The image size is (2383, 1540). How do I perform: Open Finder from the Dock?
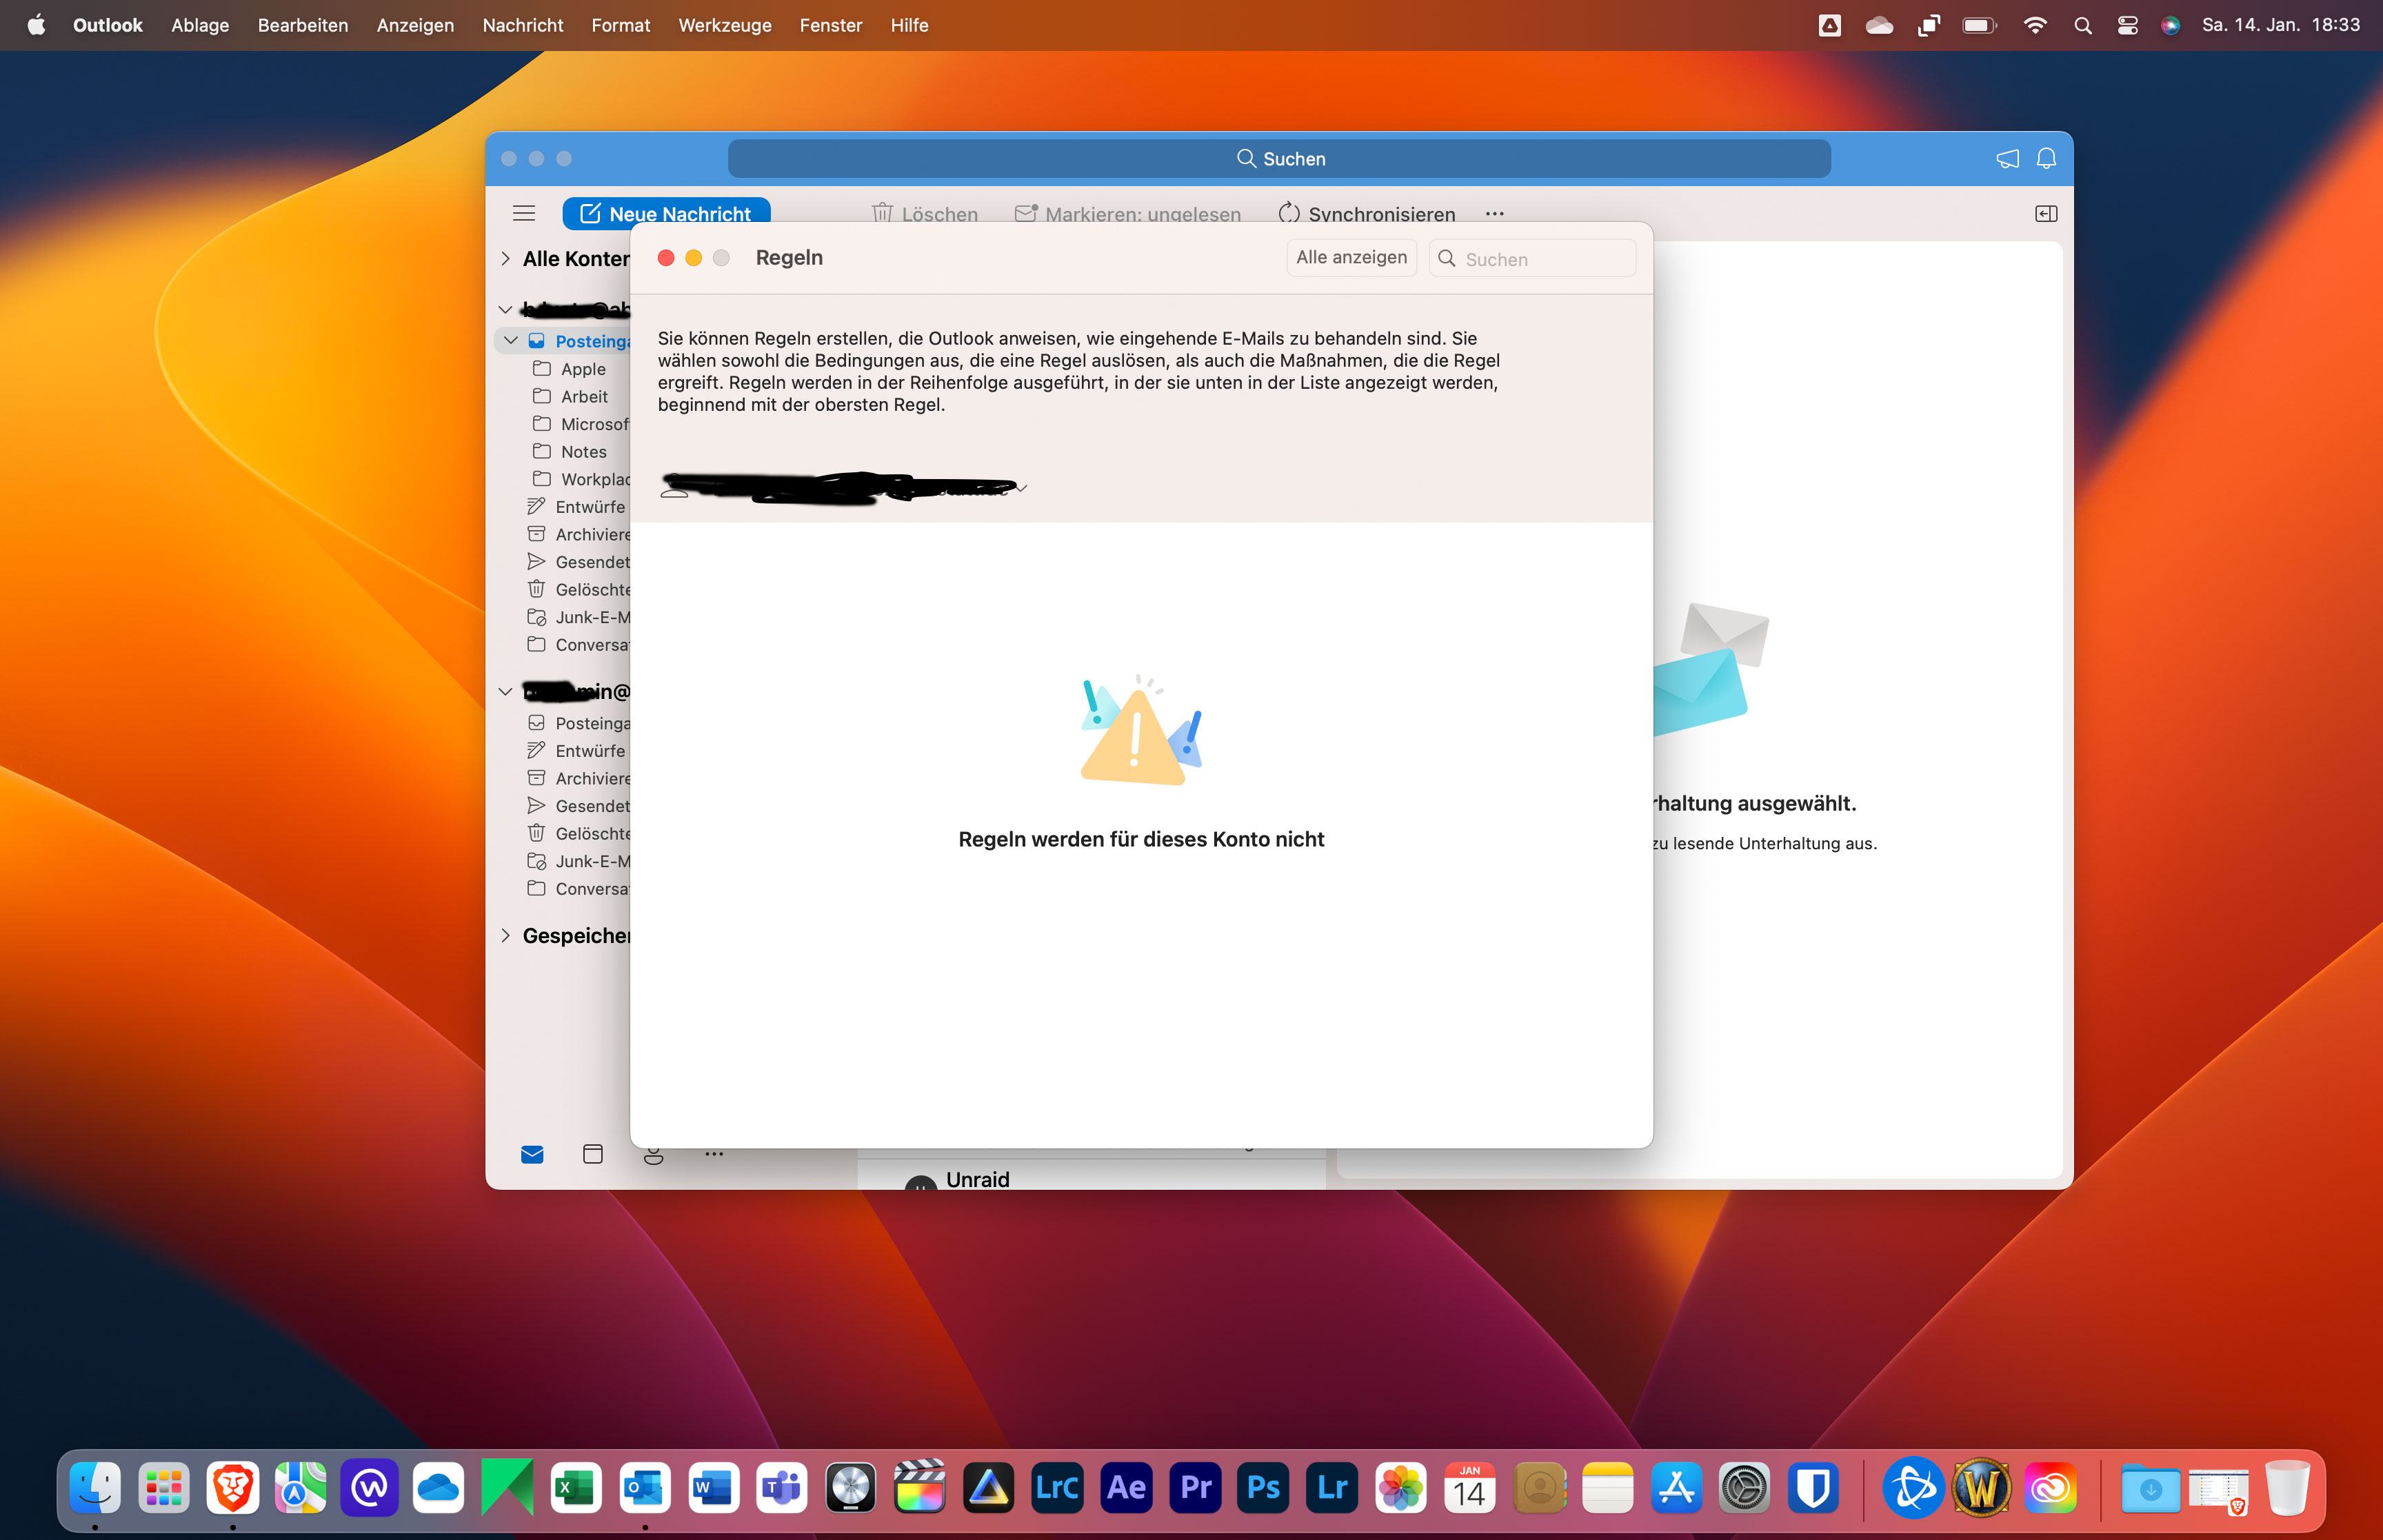click(96, 1488)
